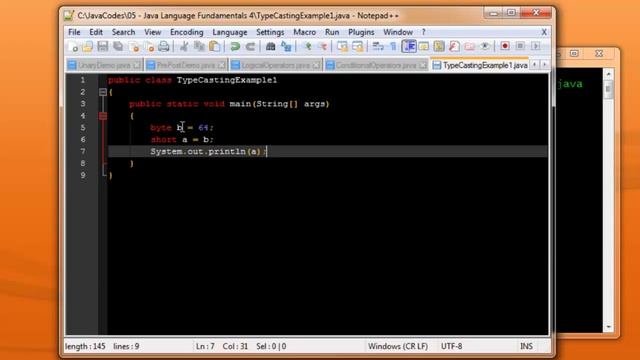This screenshot has height=360, width=640.
Task: Print the document using printer icon
Action: click(164, 47)
